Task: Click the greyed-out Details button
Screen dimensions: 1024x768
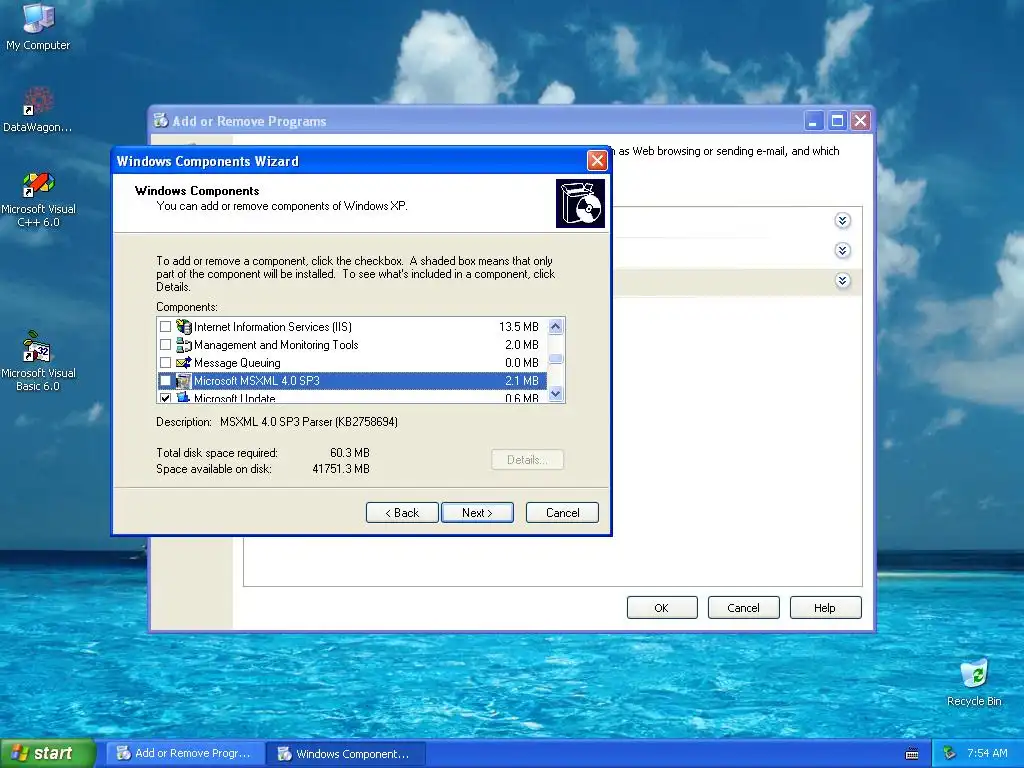Action: [x=527, y=460]
